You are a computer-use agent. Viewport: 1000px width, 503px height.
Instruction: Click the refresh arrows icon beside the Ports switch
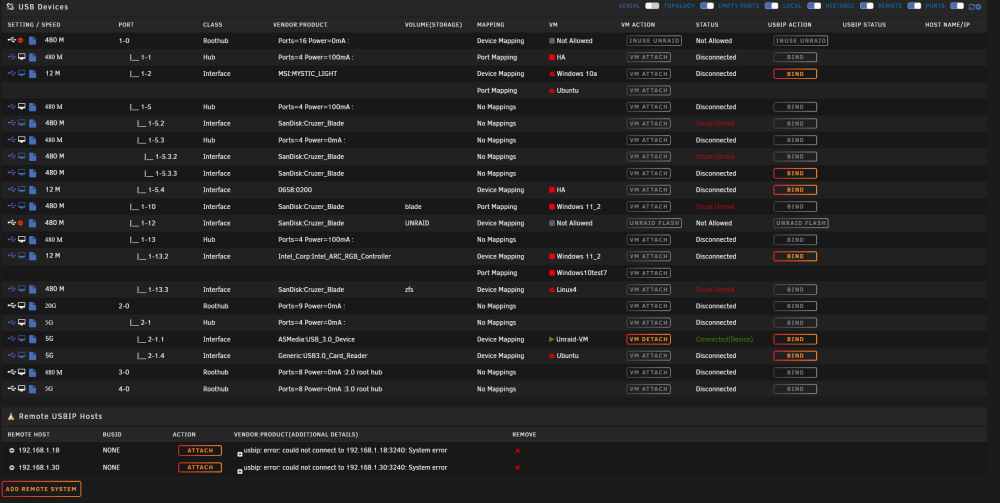pos(971,6)
